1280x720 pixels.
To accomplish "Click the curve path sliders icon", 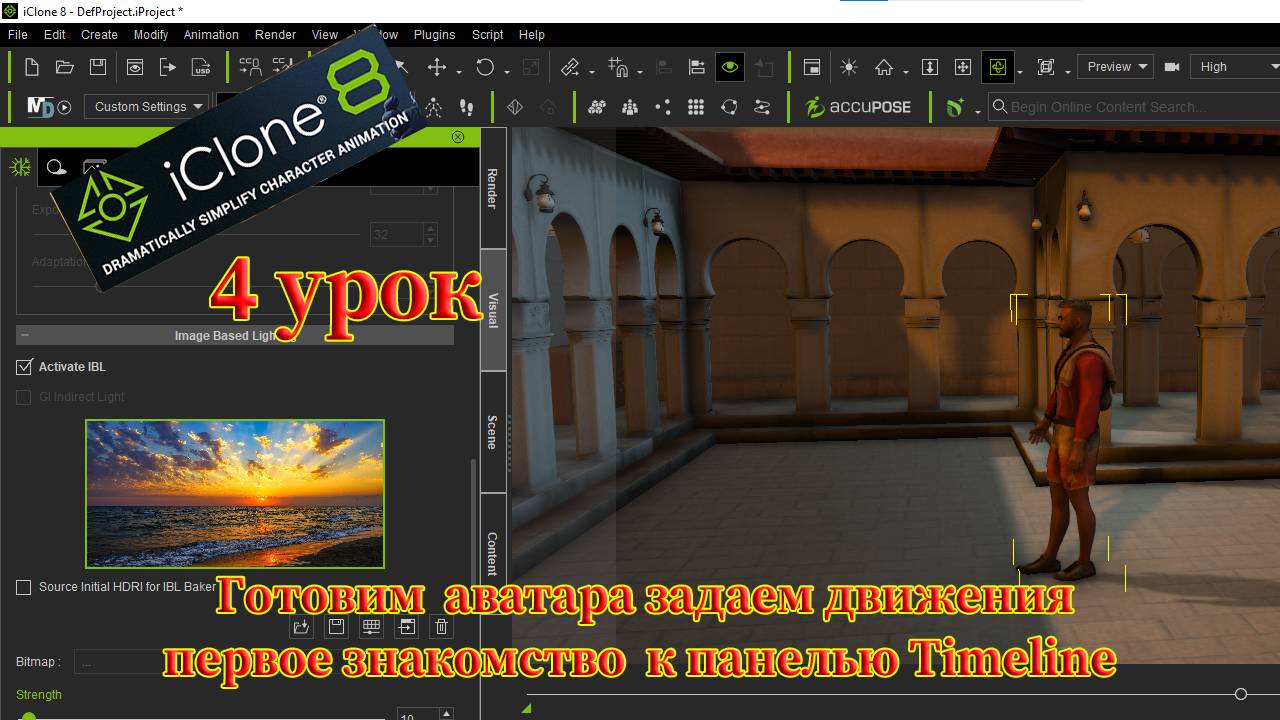I will click(762, 106).
